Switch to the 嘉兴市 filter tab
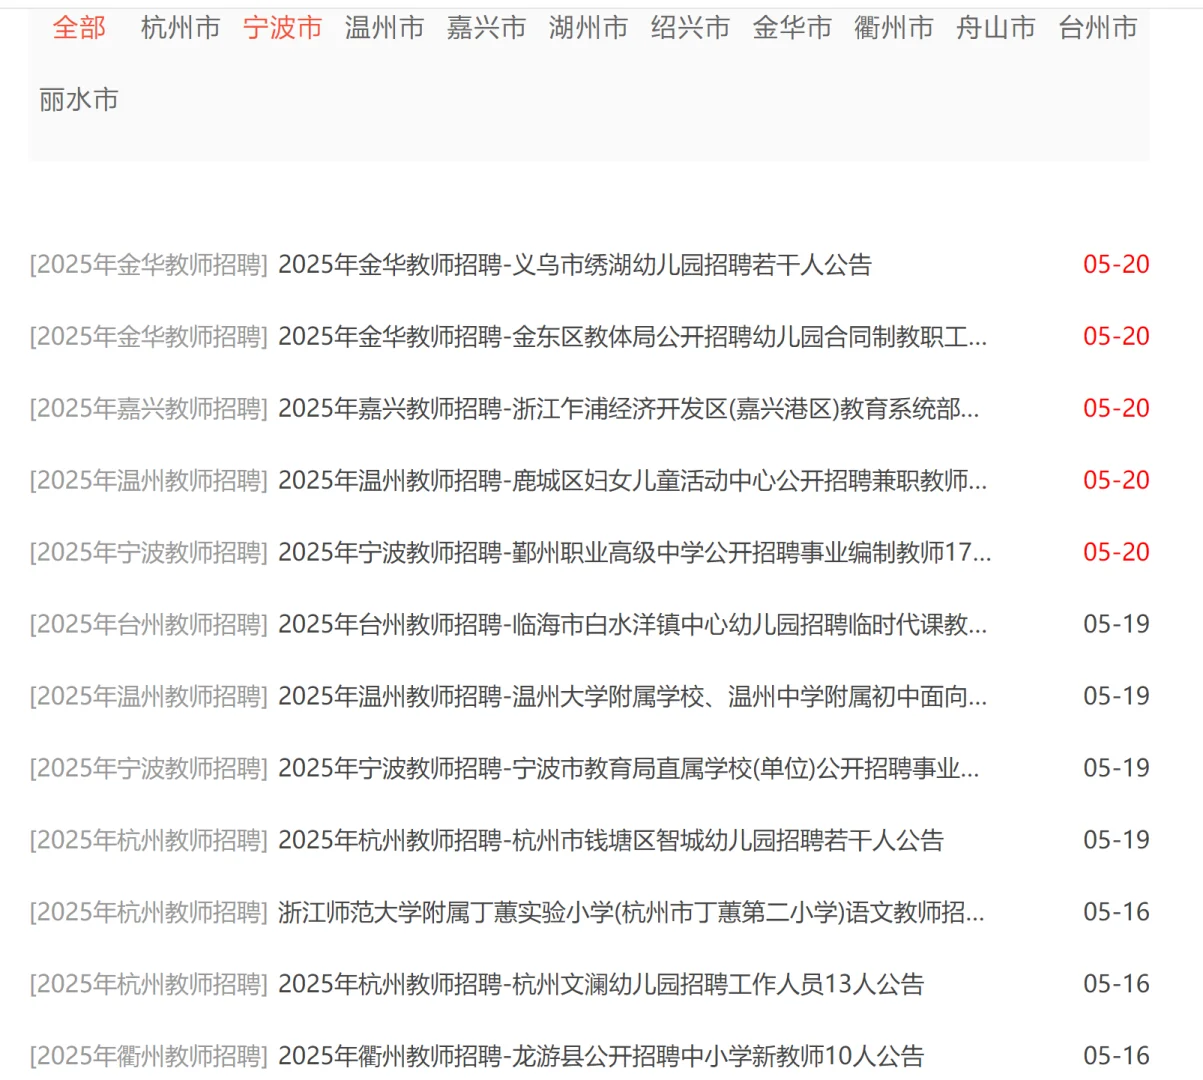 click(487, 28)
